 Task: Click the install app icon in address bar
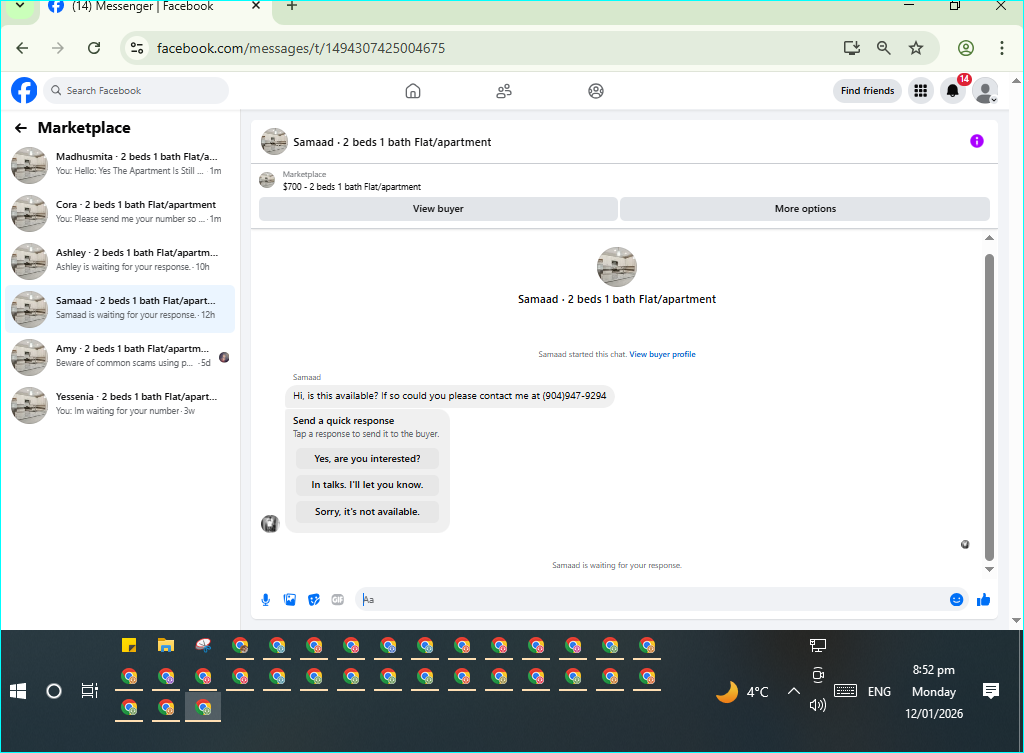coord(852,48)
